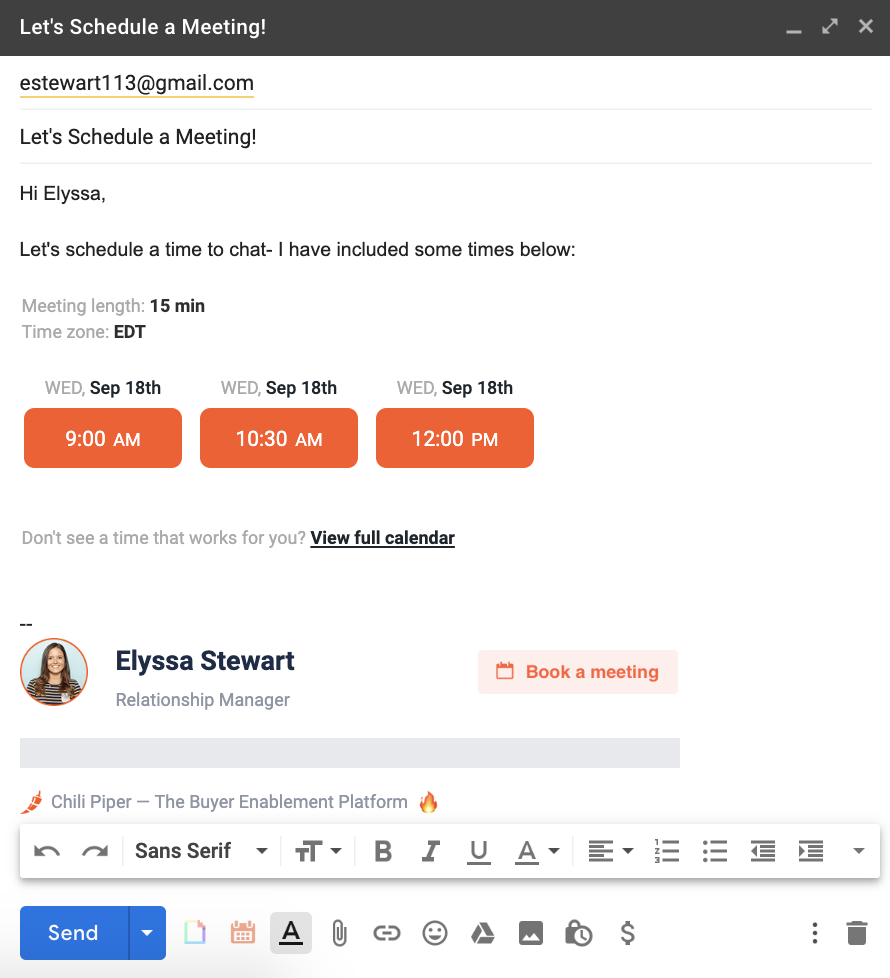Attach a file using the paperclip icon
890x978 pixels.
(x=339, y=932)
